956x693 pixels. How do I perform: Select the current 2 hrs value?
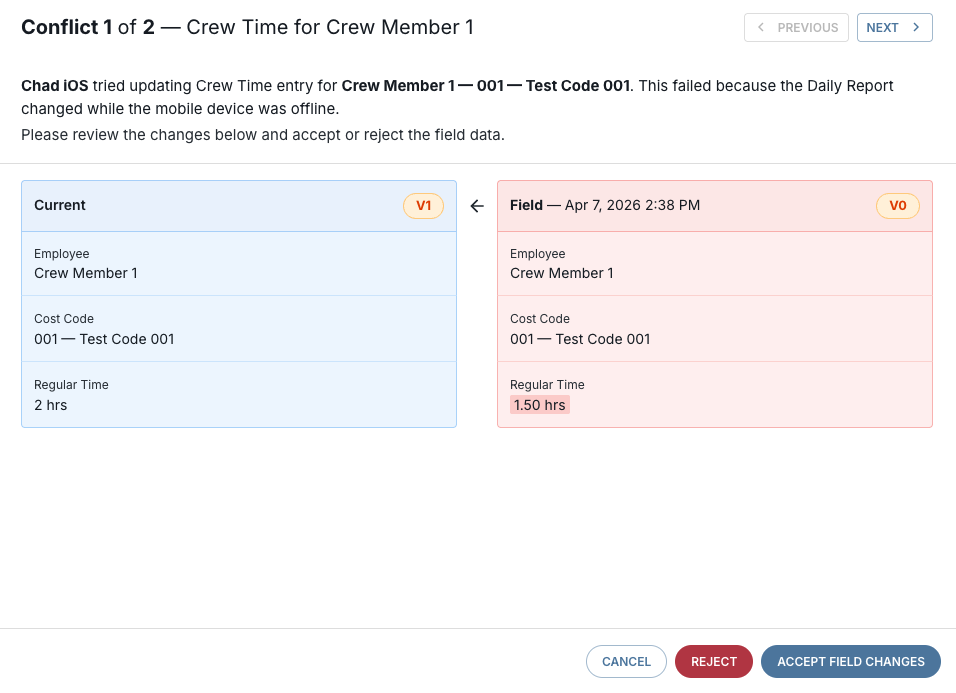coord(51,405)
